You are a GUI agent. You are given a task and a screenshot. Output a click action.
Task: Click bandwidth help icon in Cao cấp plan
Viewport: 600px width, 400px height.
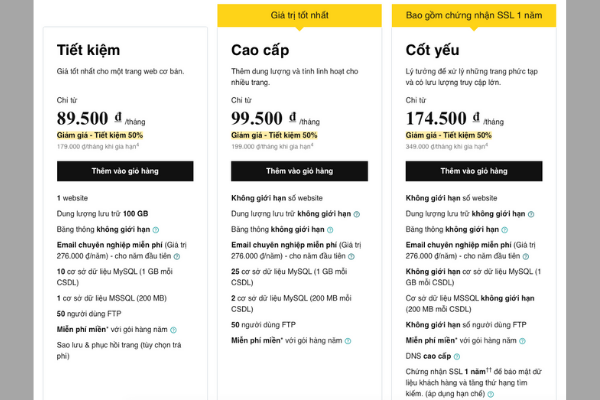tap(330, 230)
